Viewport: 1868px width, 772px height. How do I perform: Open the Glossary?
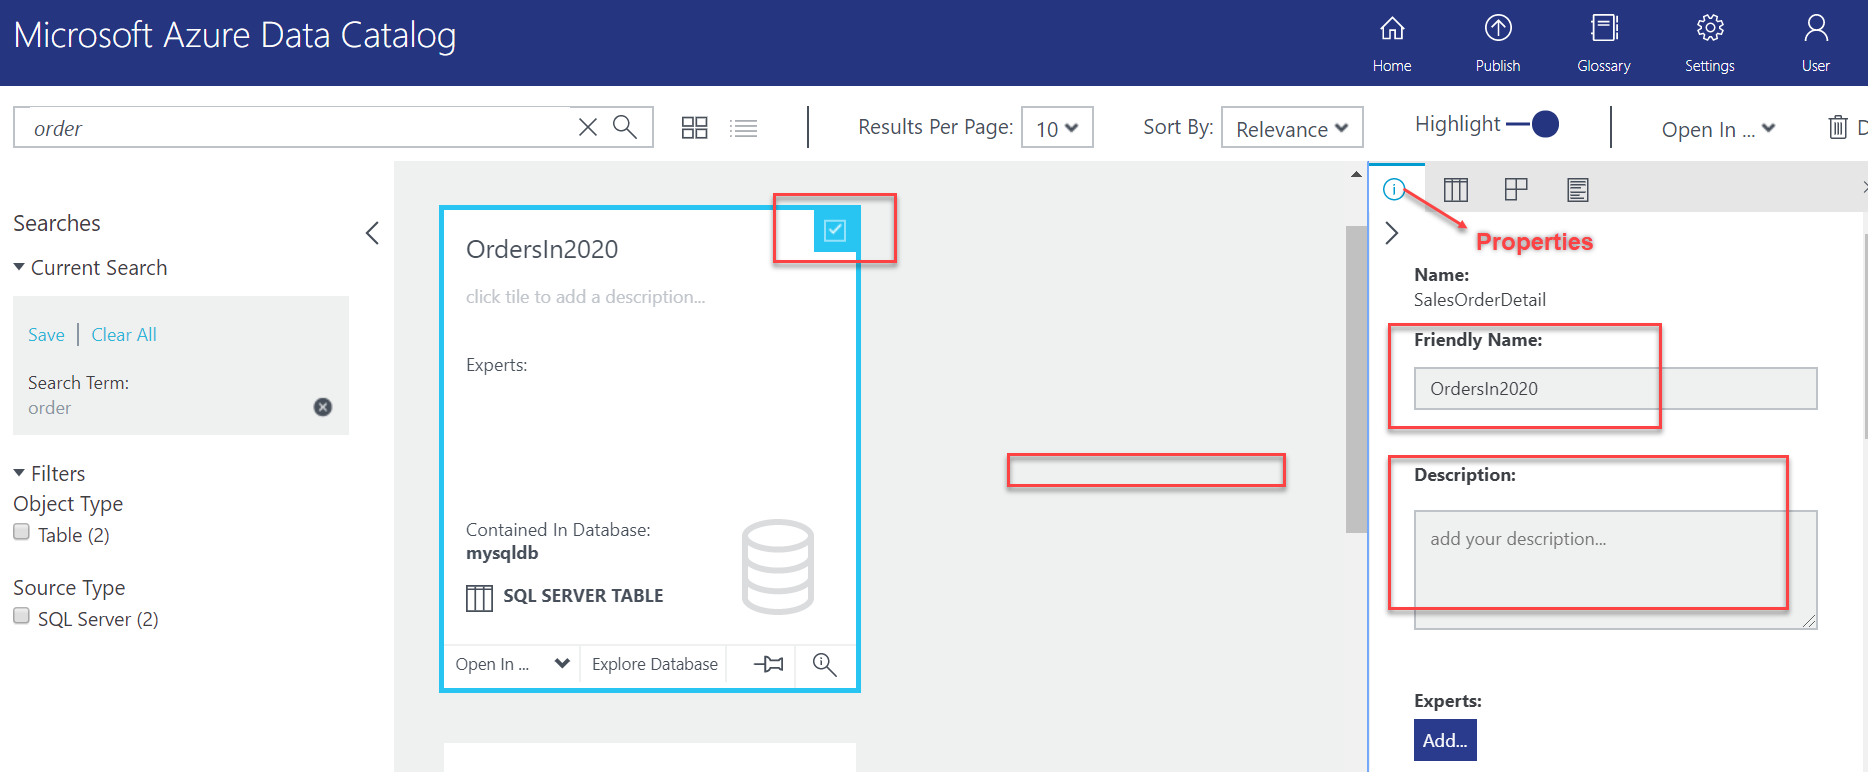tap(1604, 43)
